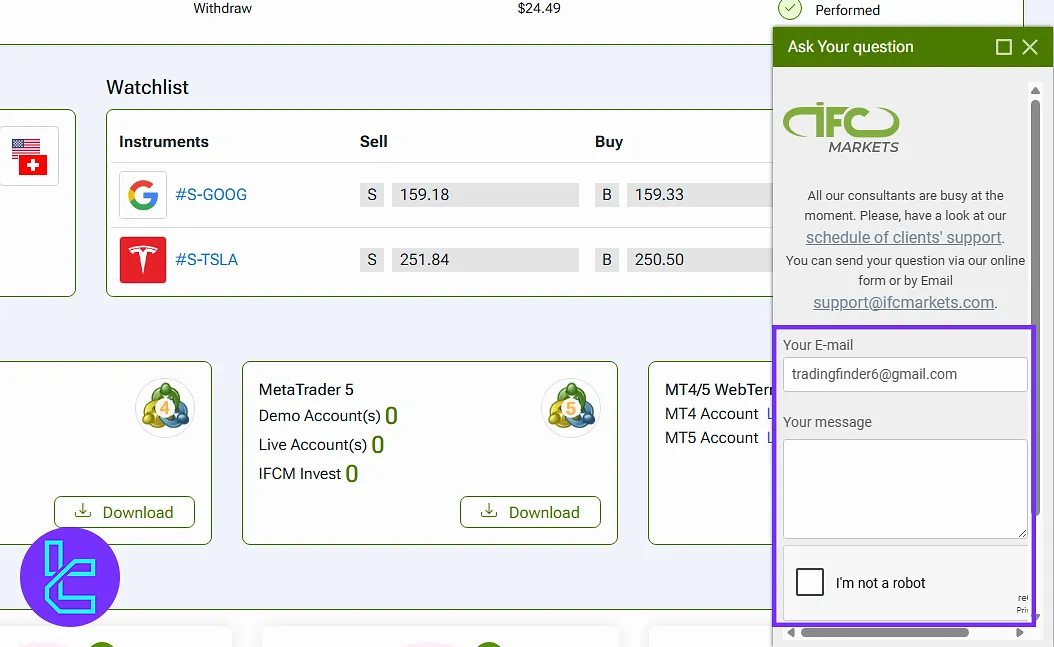Click the Tesla logo icon in watchlist

pyautogui.click(x=143, y=260)
